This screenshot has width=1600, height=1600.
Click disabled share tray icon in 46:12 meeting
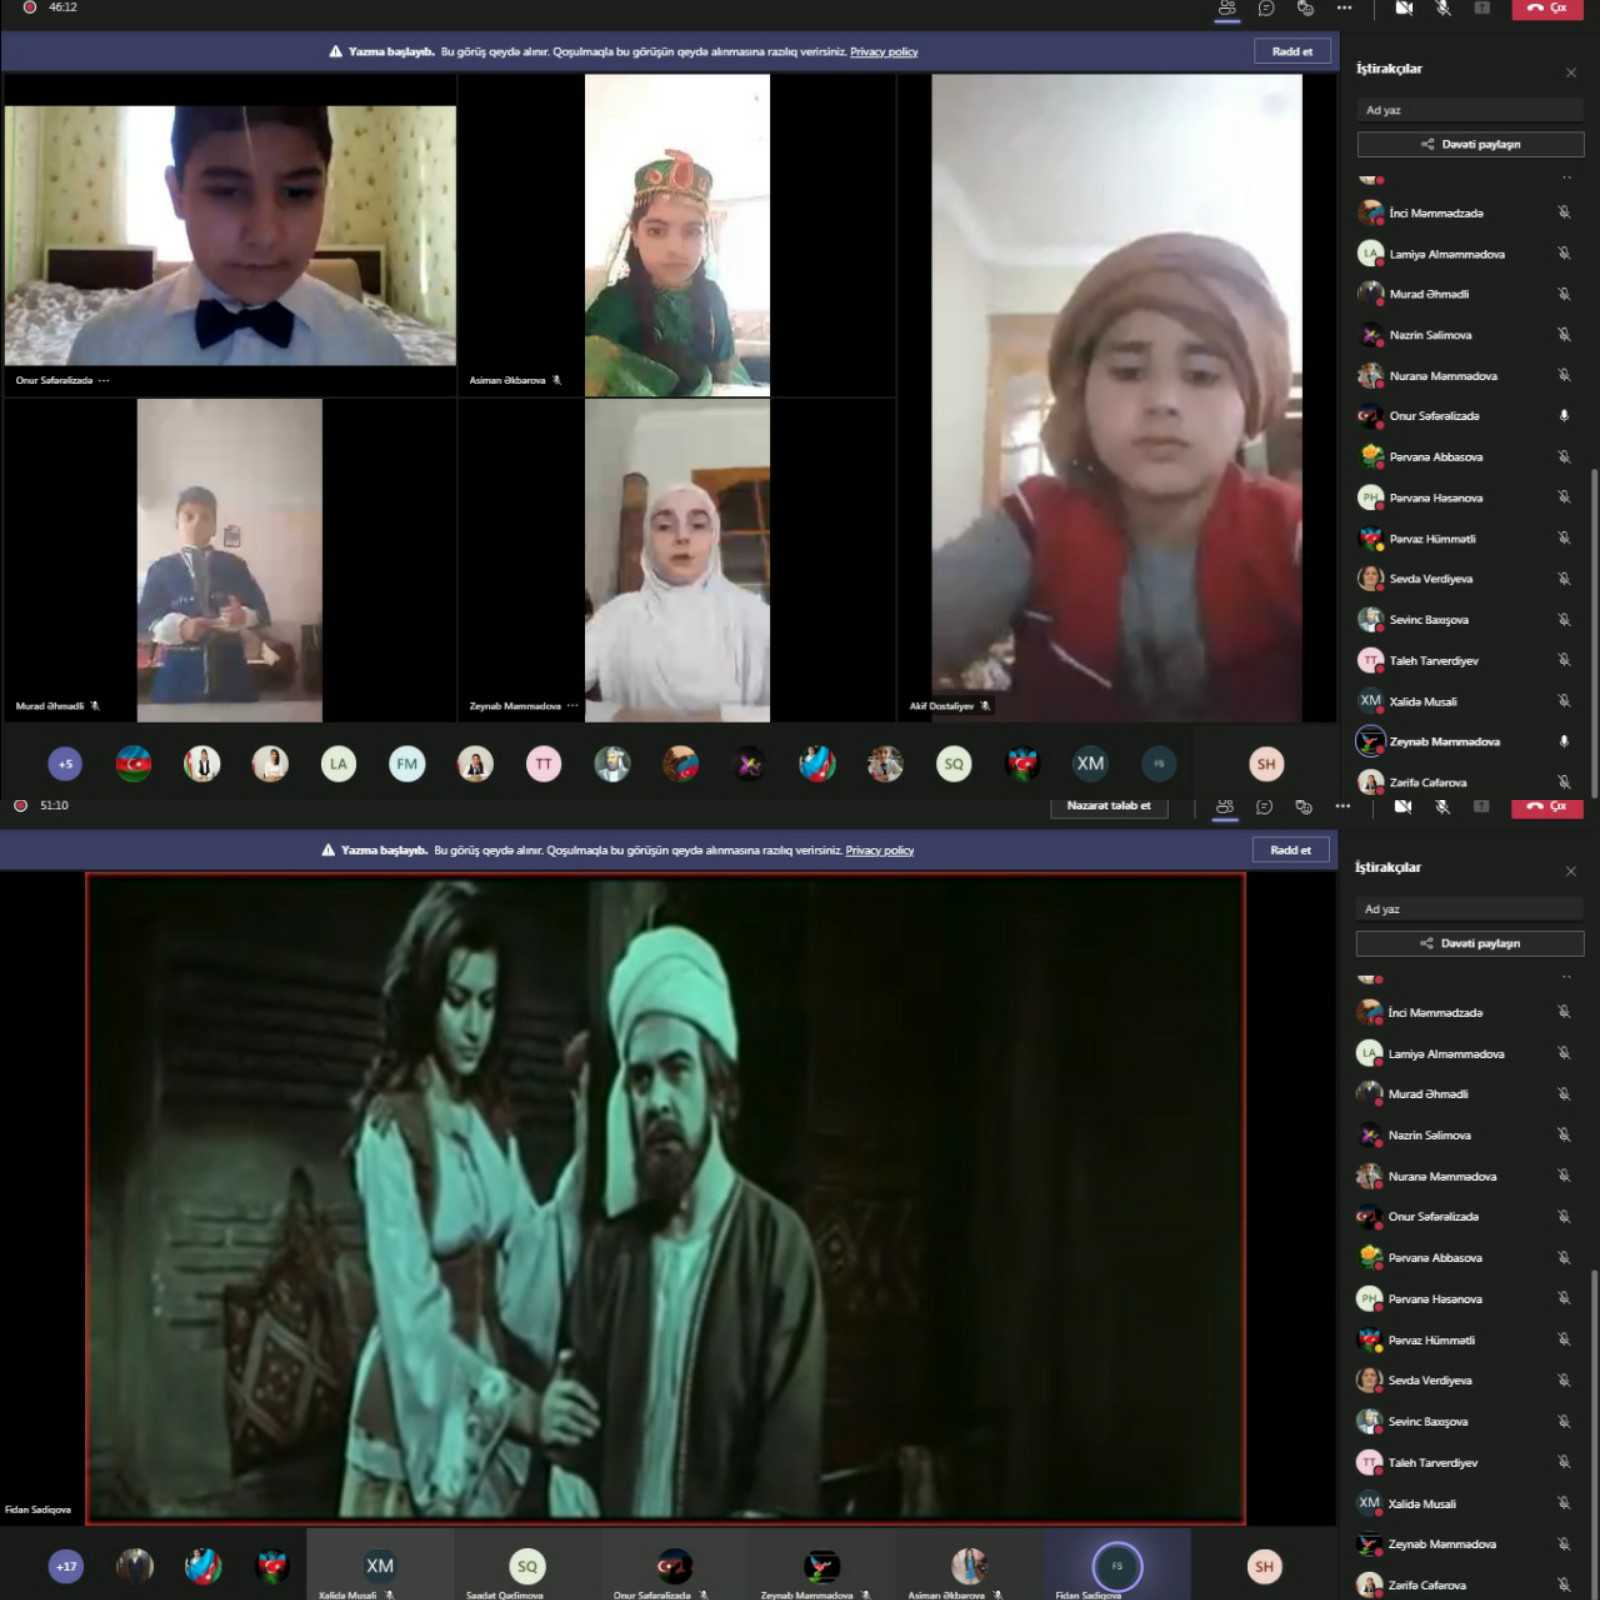(x=1482, y=8)
